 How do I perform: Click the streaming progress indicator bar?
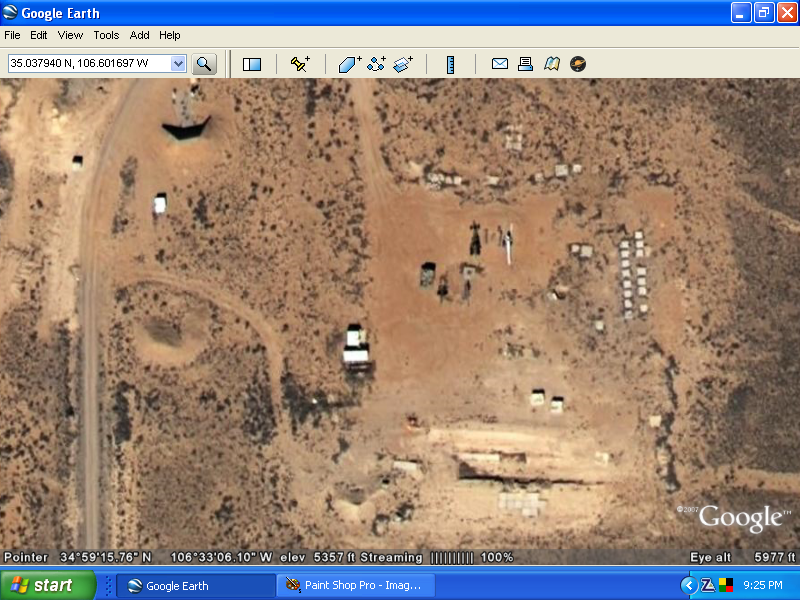452,558
